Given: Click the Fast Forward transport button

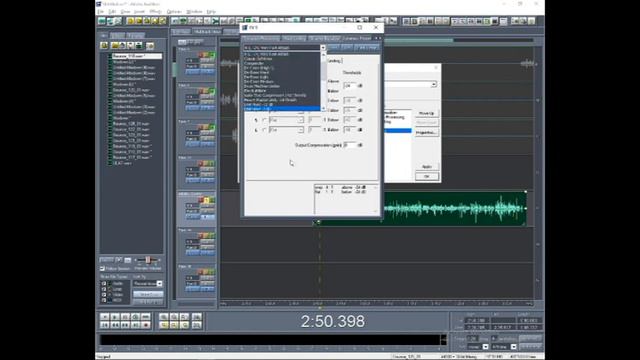Looking at the screenshot, I should 125,325.
